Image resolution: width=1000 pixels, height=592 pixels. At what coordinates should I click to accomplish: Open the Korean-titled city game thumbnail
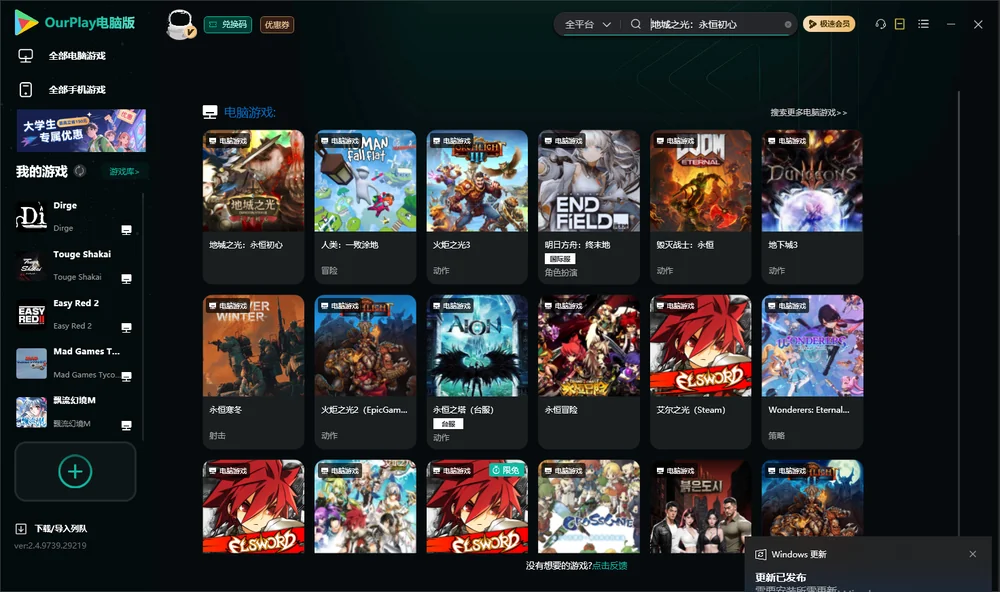[700, 507]
